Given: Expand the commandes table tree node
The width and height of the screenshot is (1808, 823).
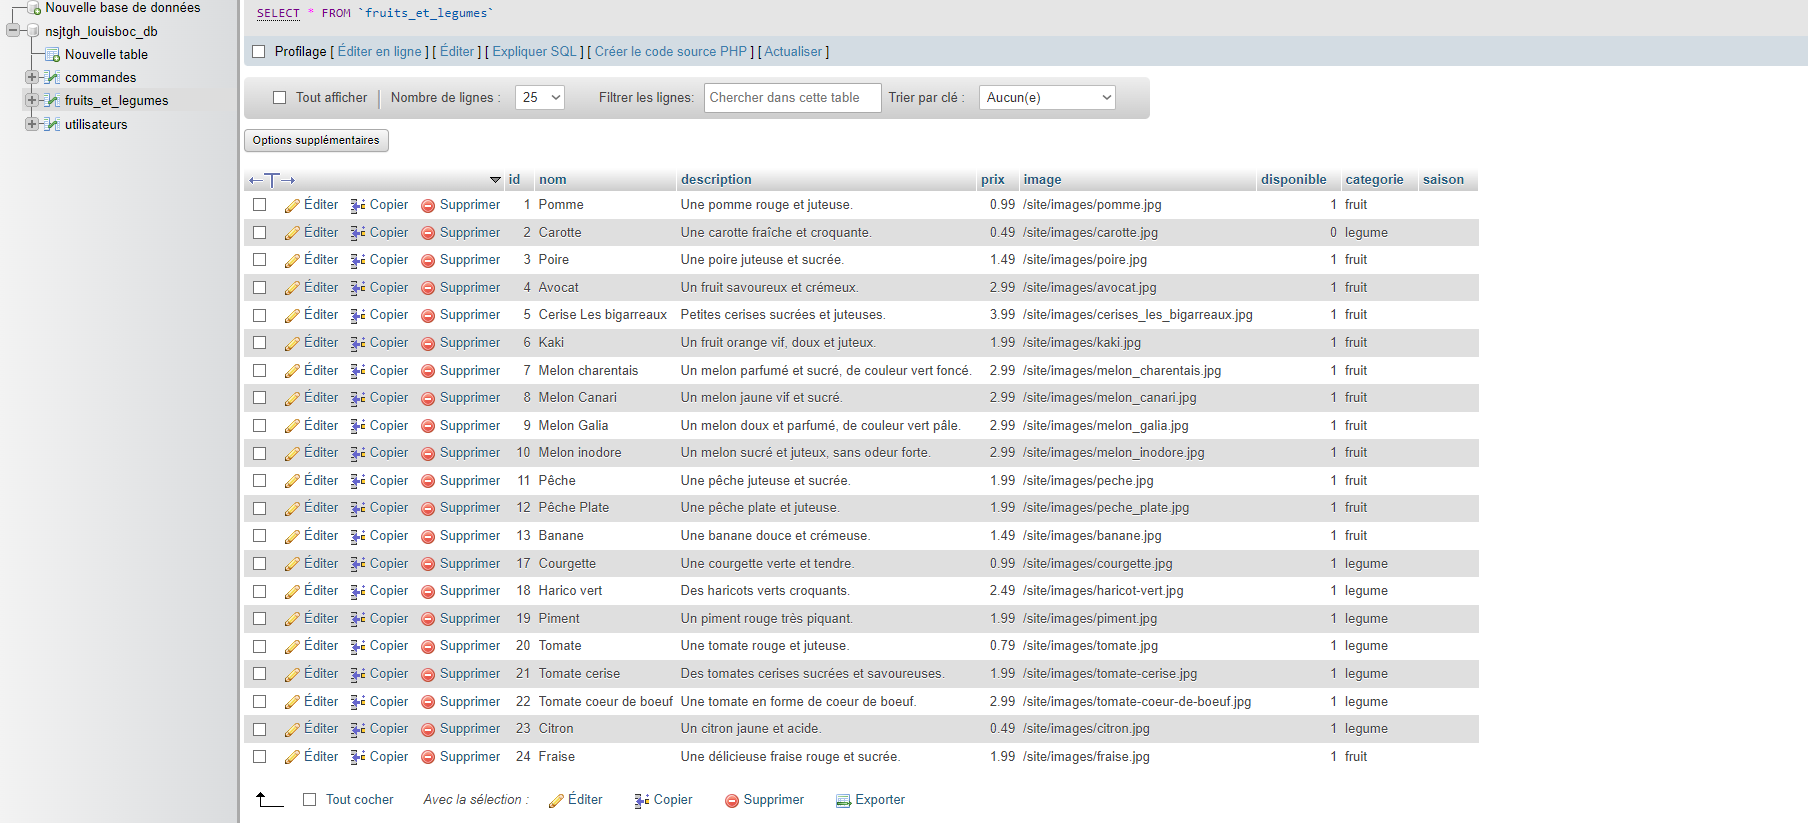Looking at the screenshot, I should (32, 77).
